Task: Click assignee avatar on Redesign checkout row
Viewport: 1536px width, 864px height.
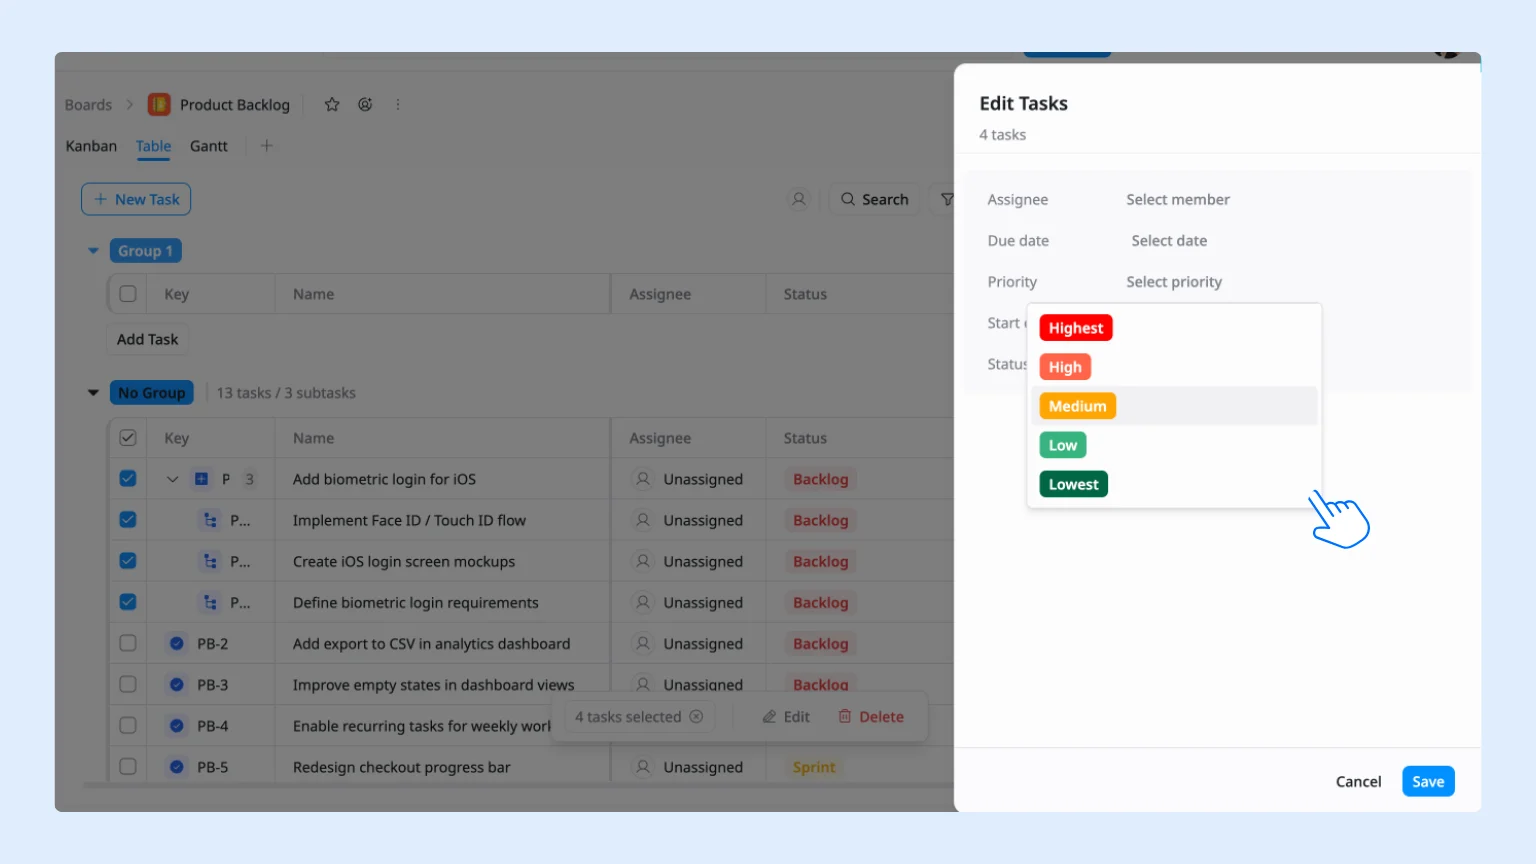Action: pyautogui.click(x=643, y=766)
